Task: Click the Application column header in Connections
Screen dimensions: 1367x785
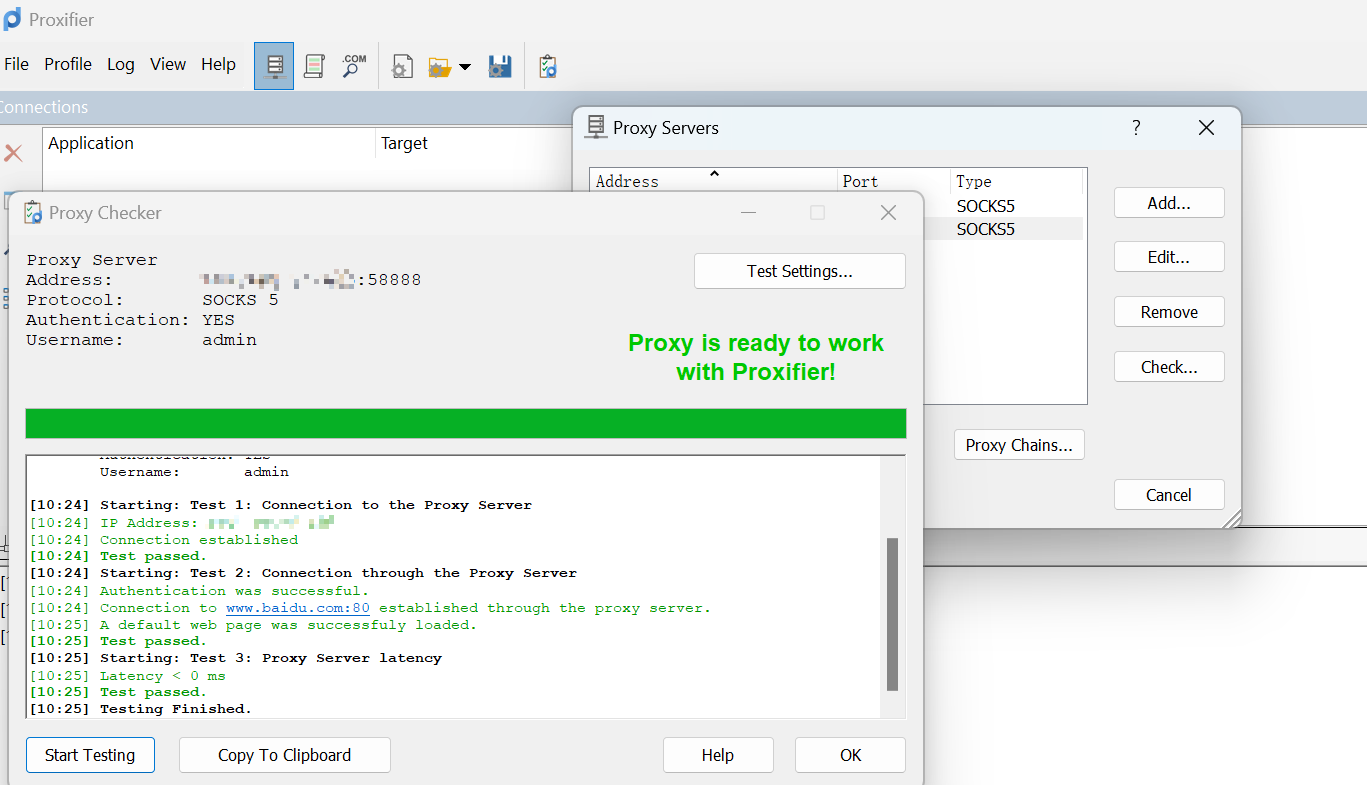Action: 210,143
